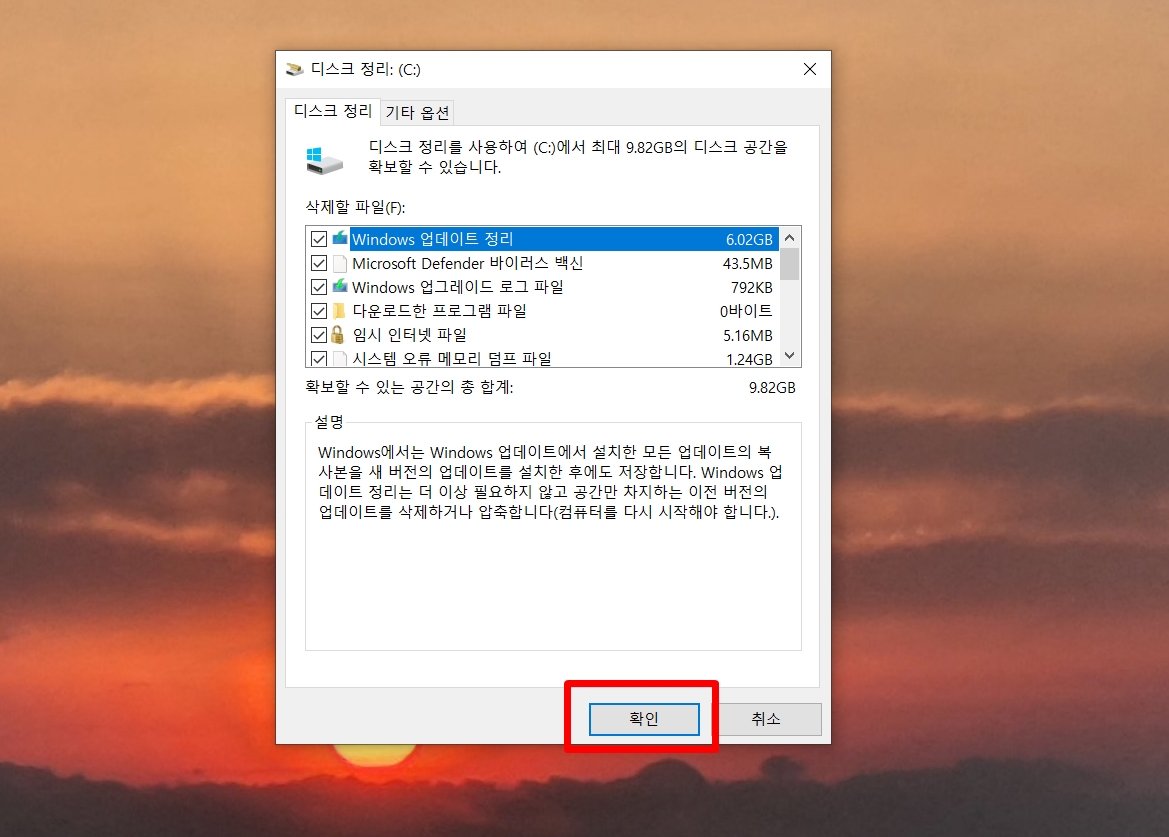Click the 설명 group label

tap(329, 422)
